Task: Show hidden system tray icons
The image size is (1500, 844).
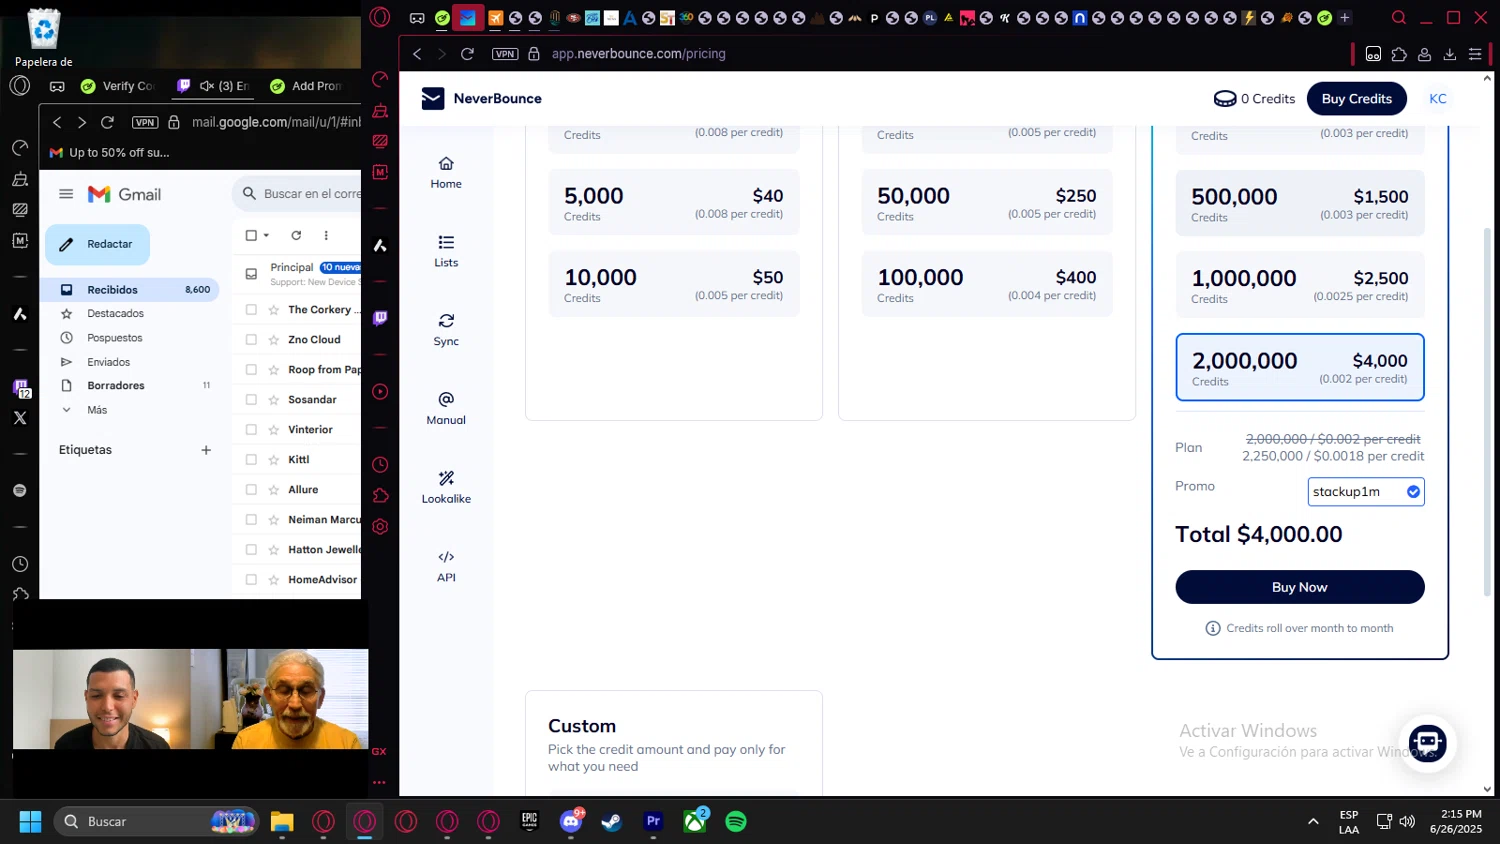Action: pyautogui.click(x=1313, y=821)
